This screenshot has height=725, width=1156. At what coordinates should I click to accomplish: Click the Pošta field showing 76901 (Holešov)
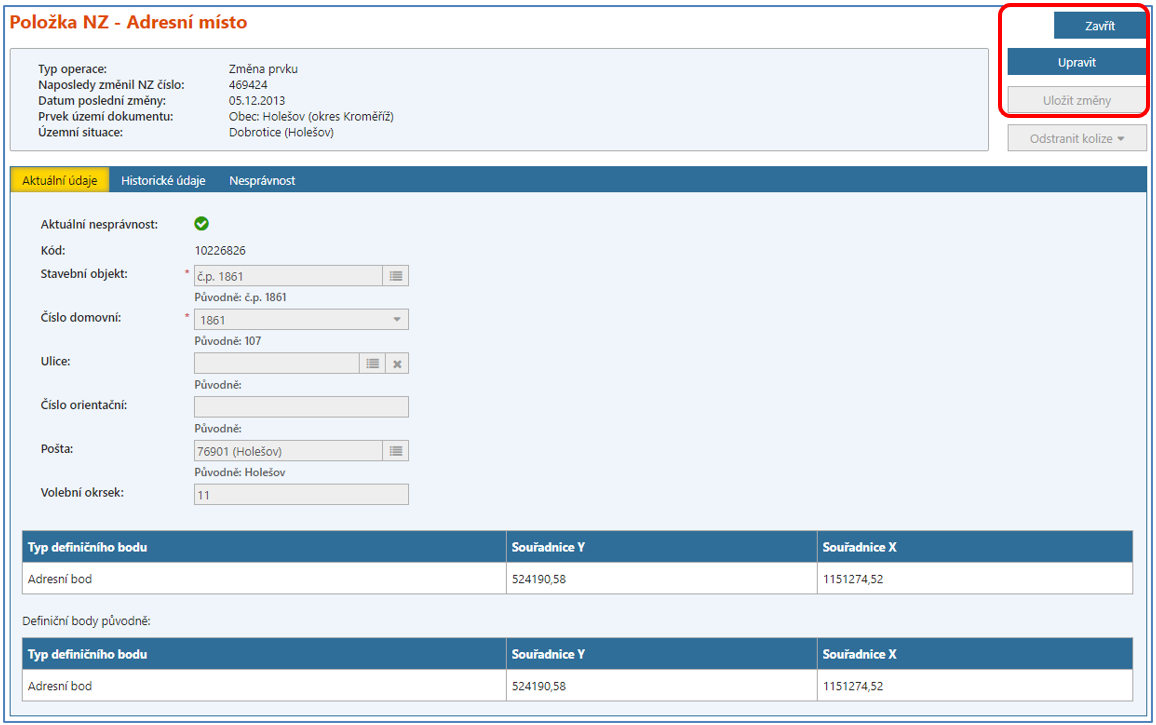(287, 451)
